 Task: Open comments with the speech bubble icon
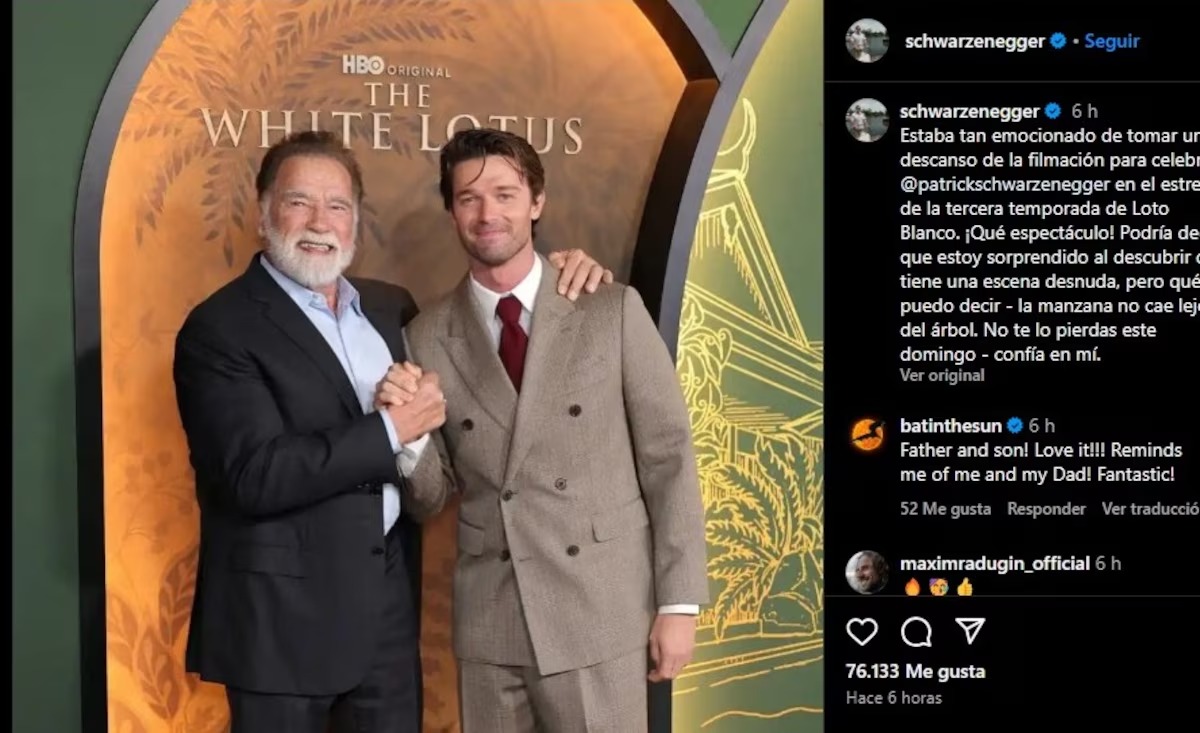tap(916, 631)
